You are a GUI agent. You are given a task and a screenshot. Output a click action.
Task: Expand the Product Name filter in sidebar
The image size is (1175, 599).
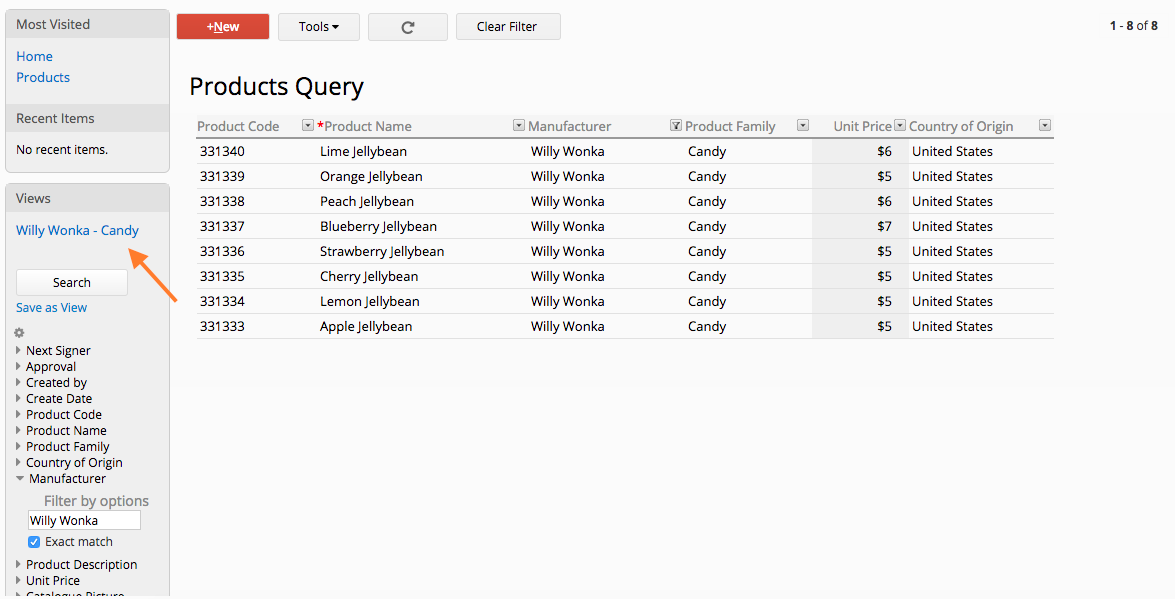pyautogui.click(x=19, y=430)
